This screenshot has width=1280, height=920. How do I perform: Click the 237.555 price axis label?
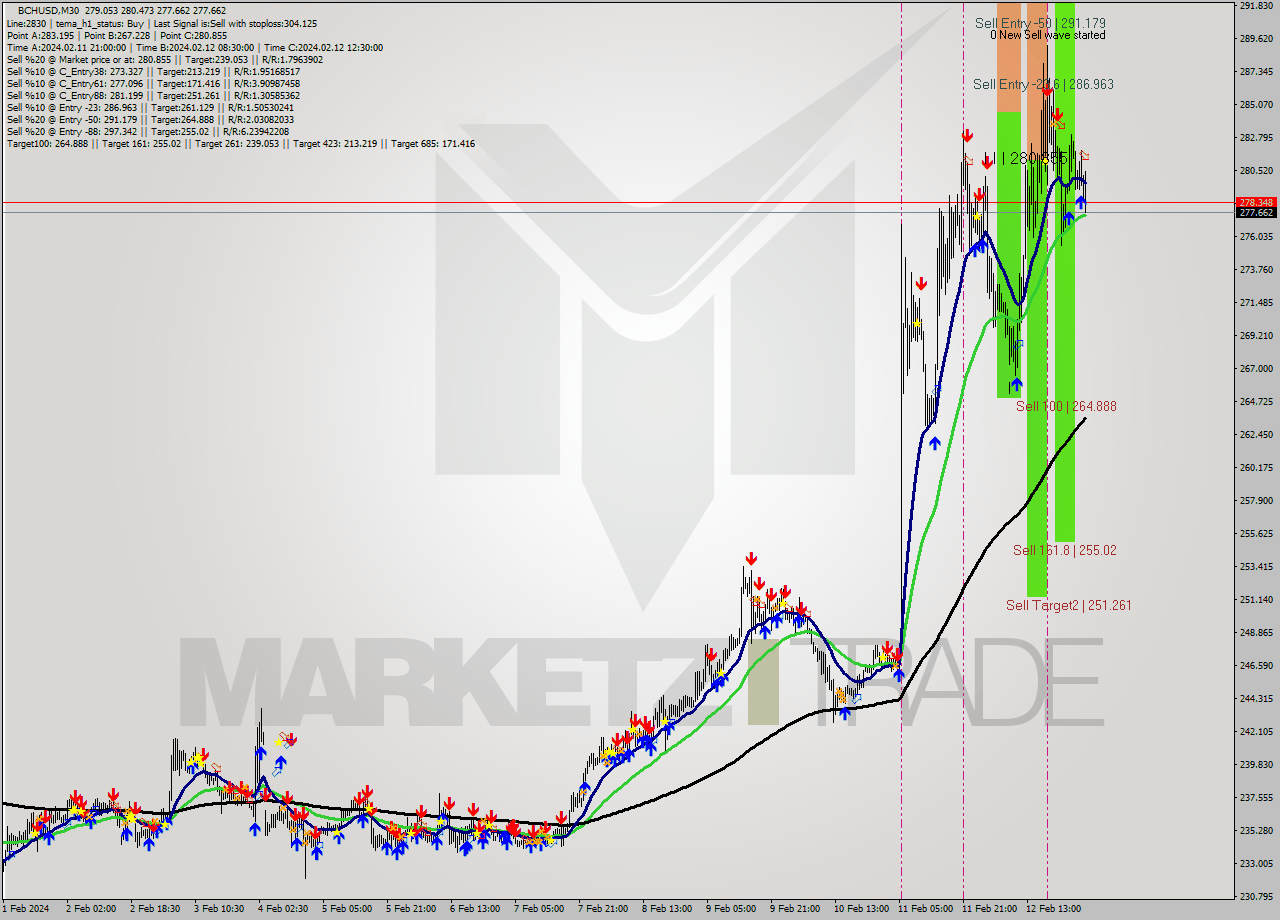[1256, 797]
